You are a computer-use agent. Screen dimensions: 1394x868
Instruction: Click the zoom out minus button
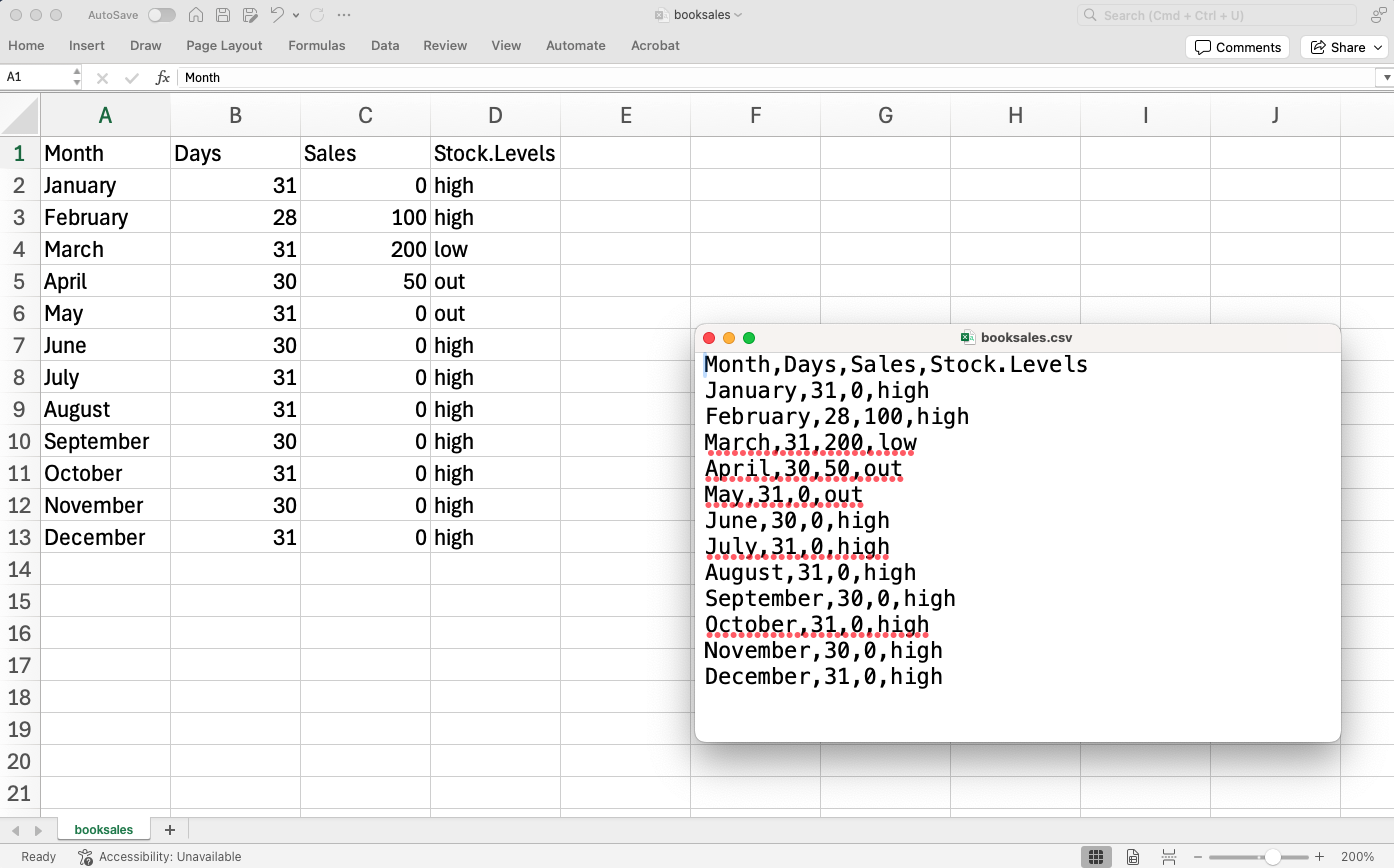(1198, 857)
